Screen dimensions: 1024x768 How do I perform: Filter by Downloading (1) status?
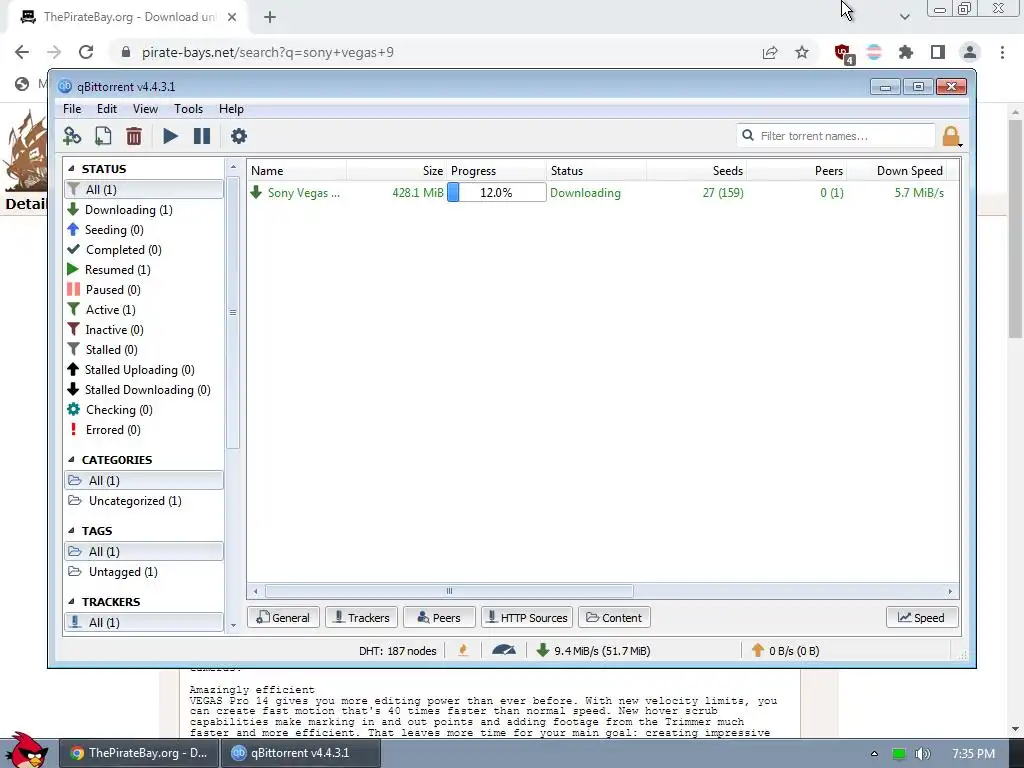[128, 210]
